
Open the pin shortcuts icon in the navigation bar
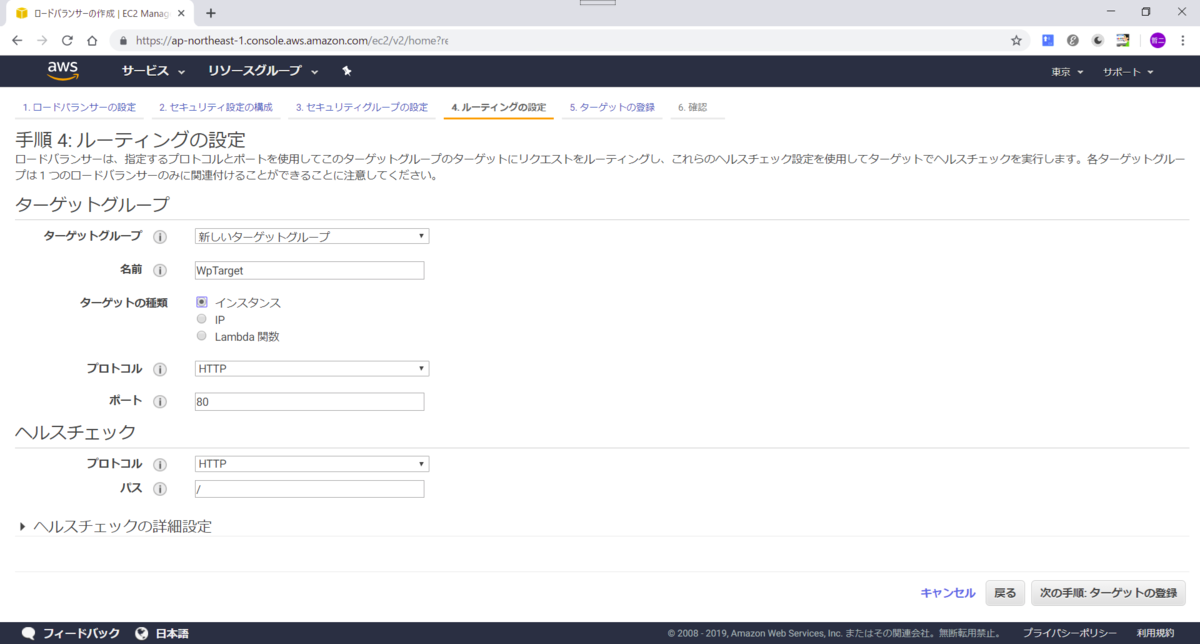(x=346, y=71)
